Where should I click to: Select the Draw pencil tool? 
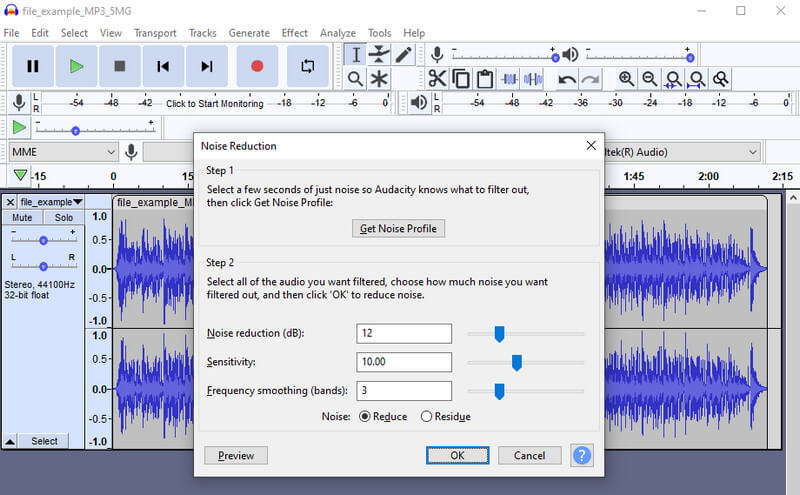[x=404, y=55]
